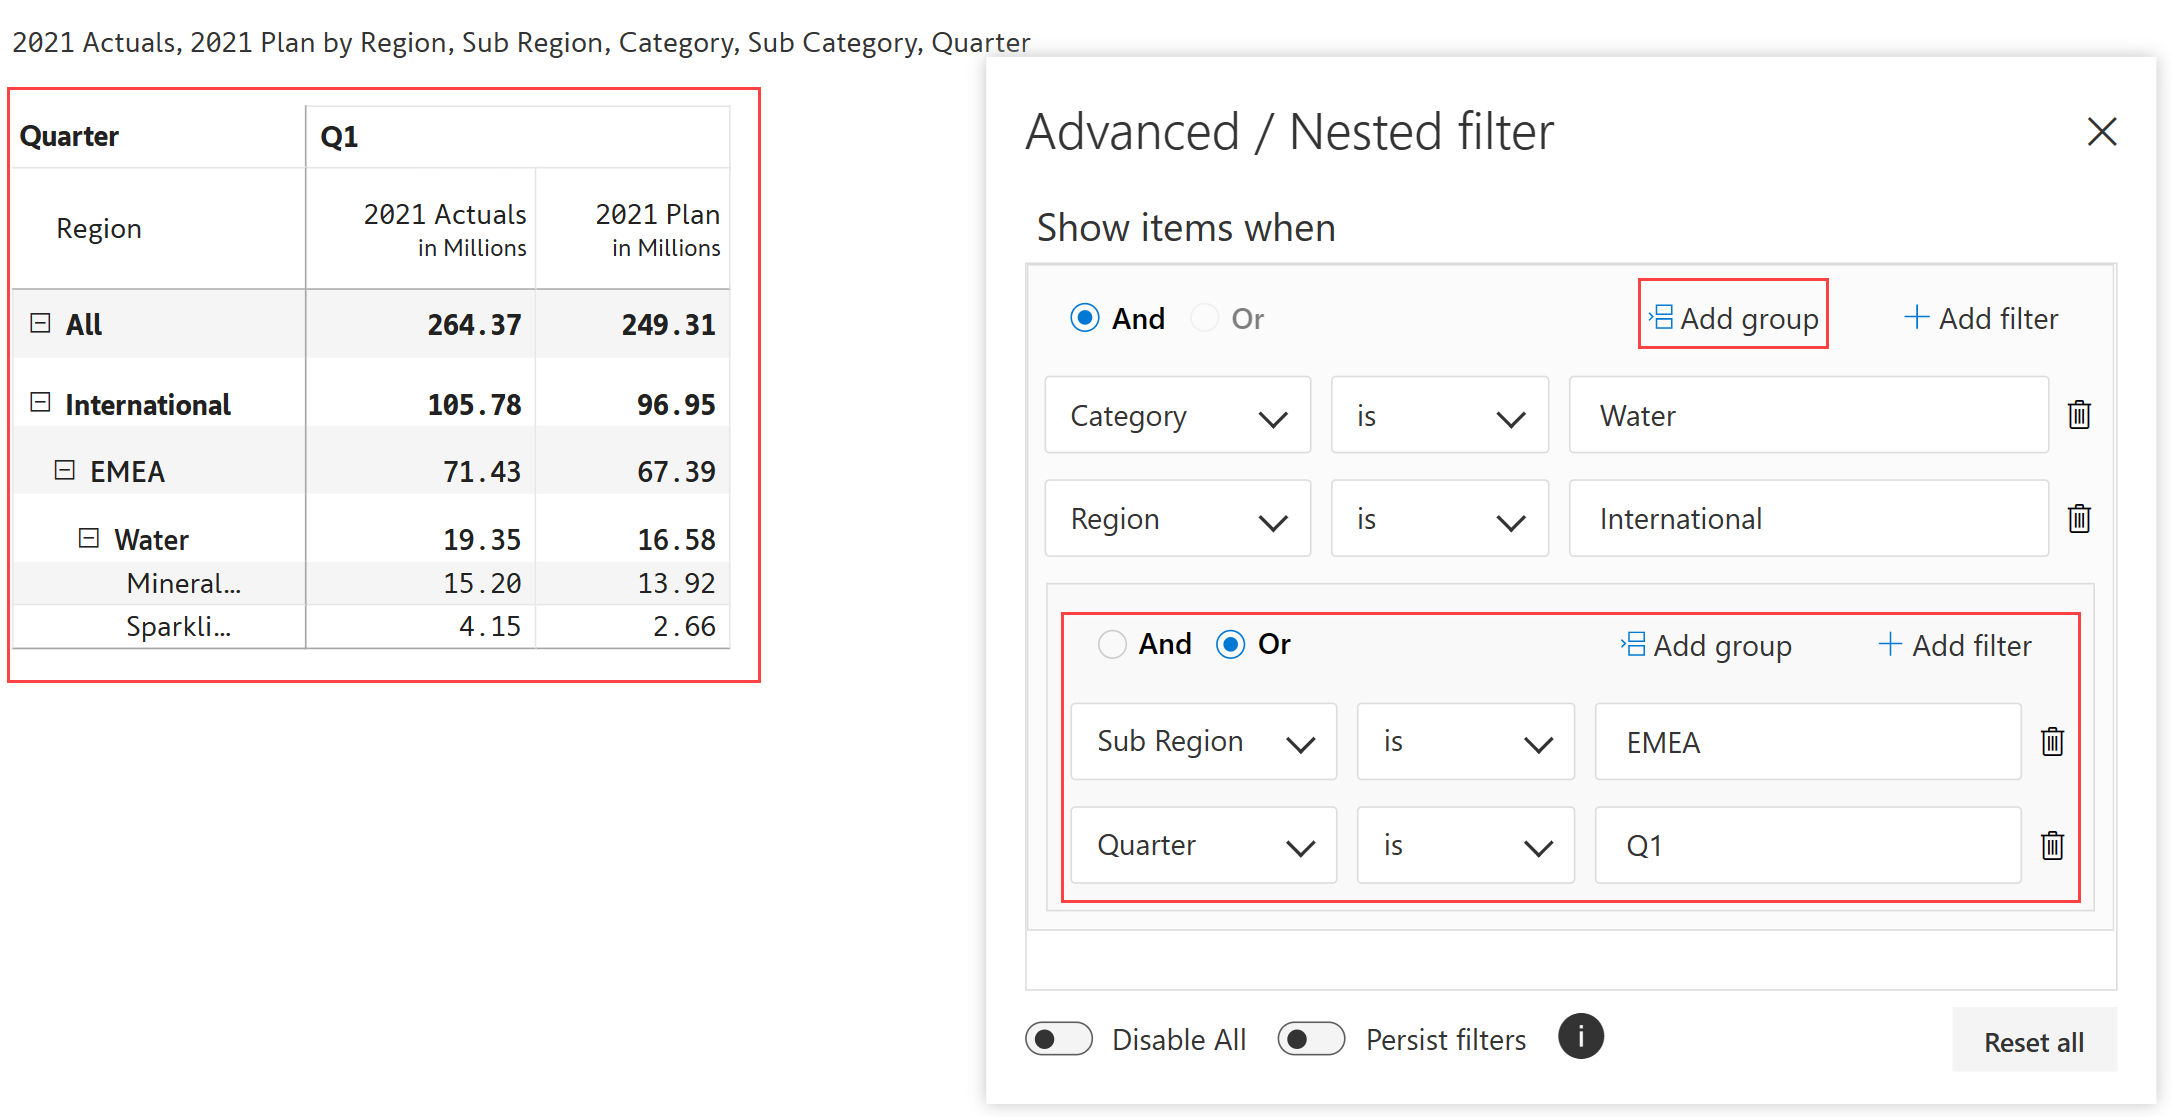Select And radio in the nested group
2171x1117 pixels.
click(1112, 644)
